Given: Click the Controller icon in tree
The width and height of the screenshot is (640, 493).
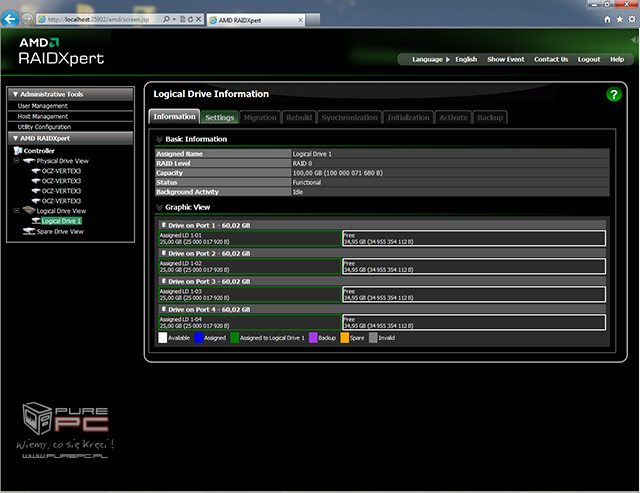Looking at the screenshot, I should point(18,151).
